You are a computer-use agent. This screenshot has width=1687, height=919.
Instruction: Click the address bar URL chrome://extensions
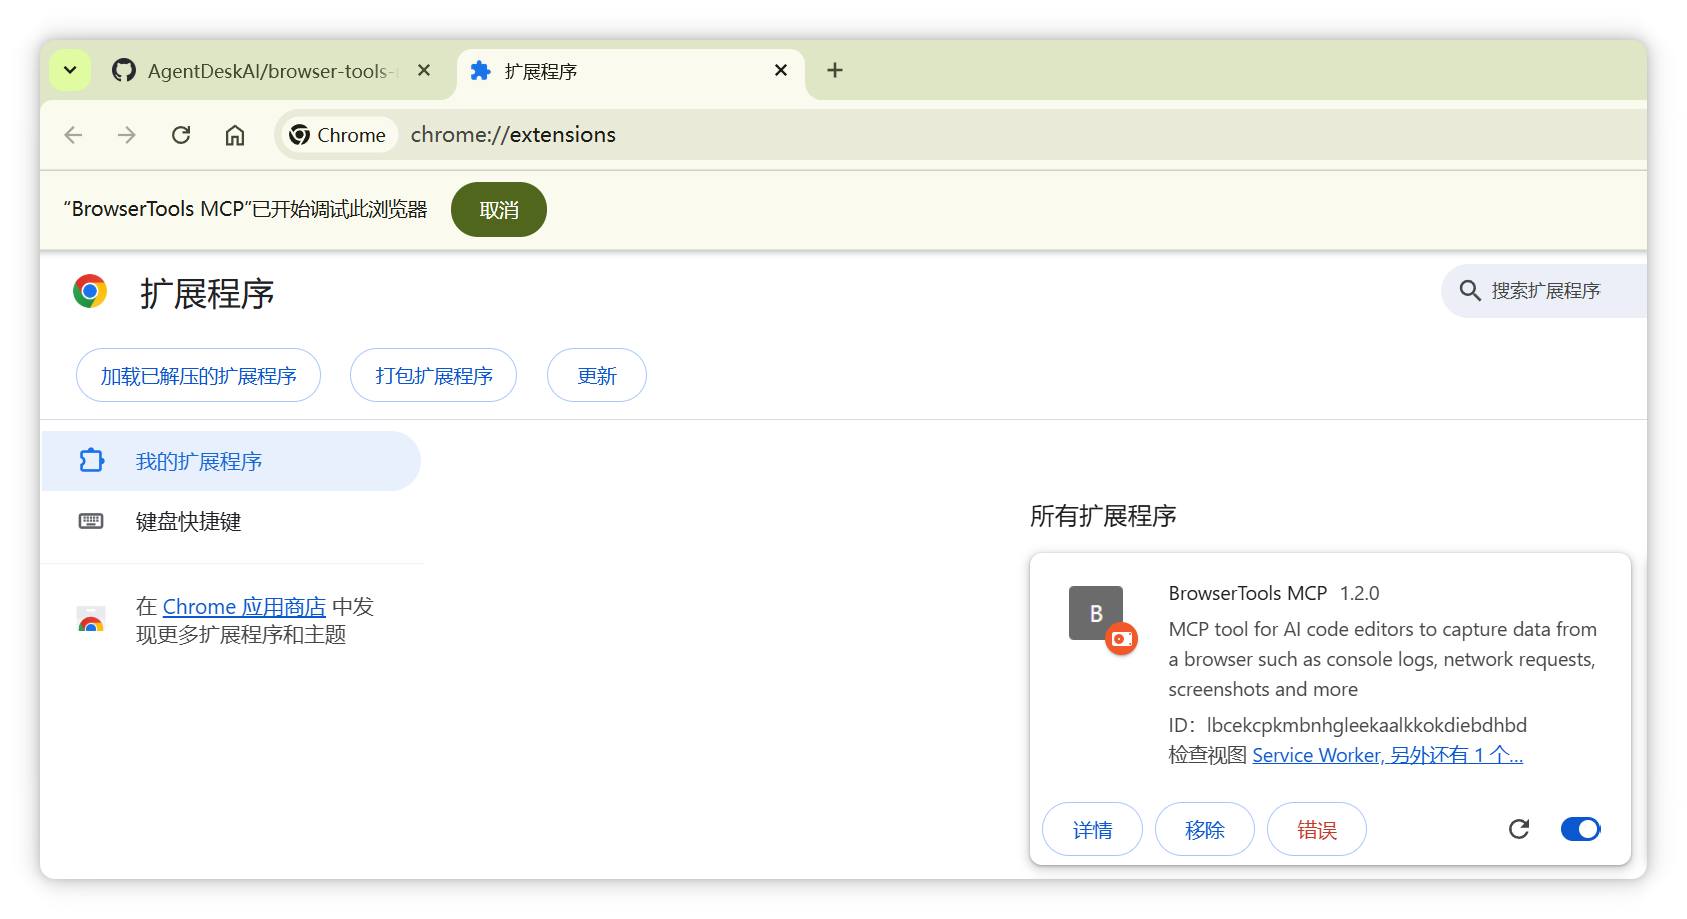513,135
